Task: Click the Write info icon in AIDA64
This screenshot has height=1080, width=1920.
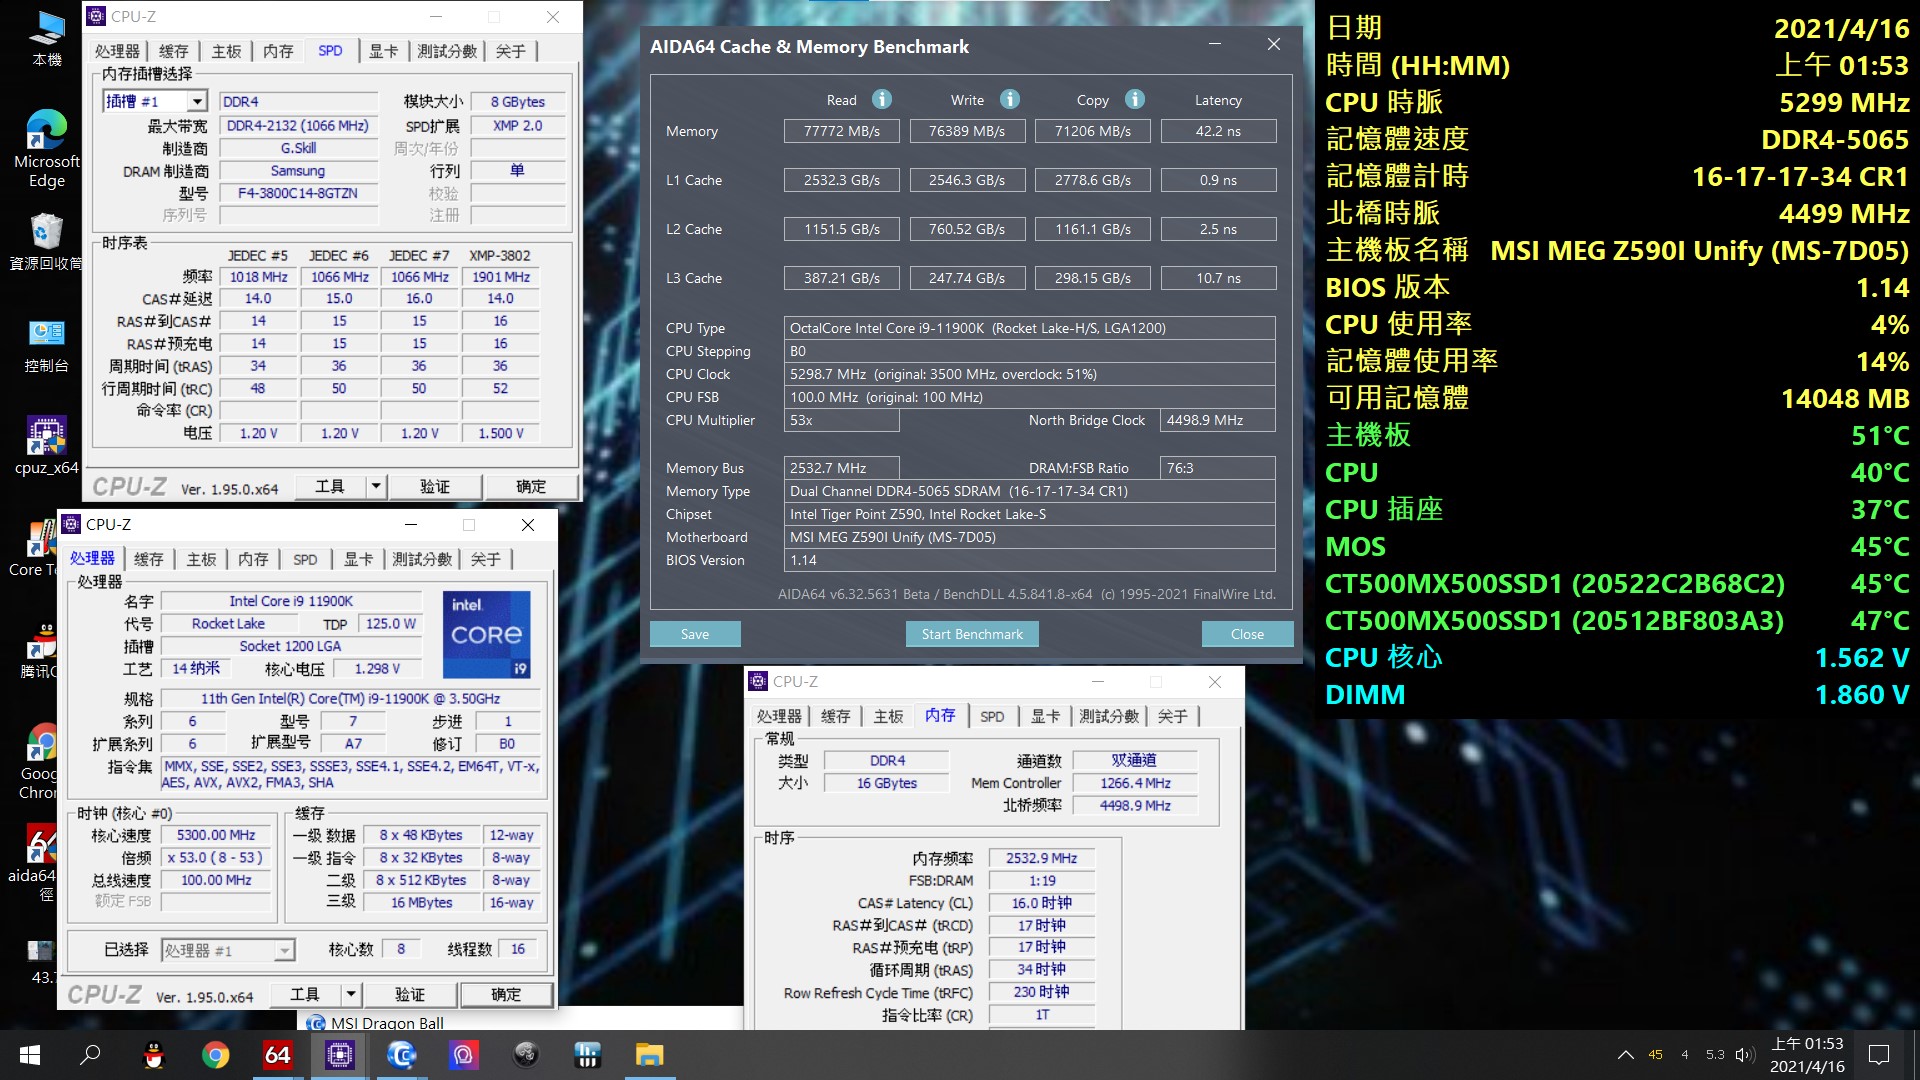Action: 1010,99
